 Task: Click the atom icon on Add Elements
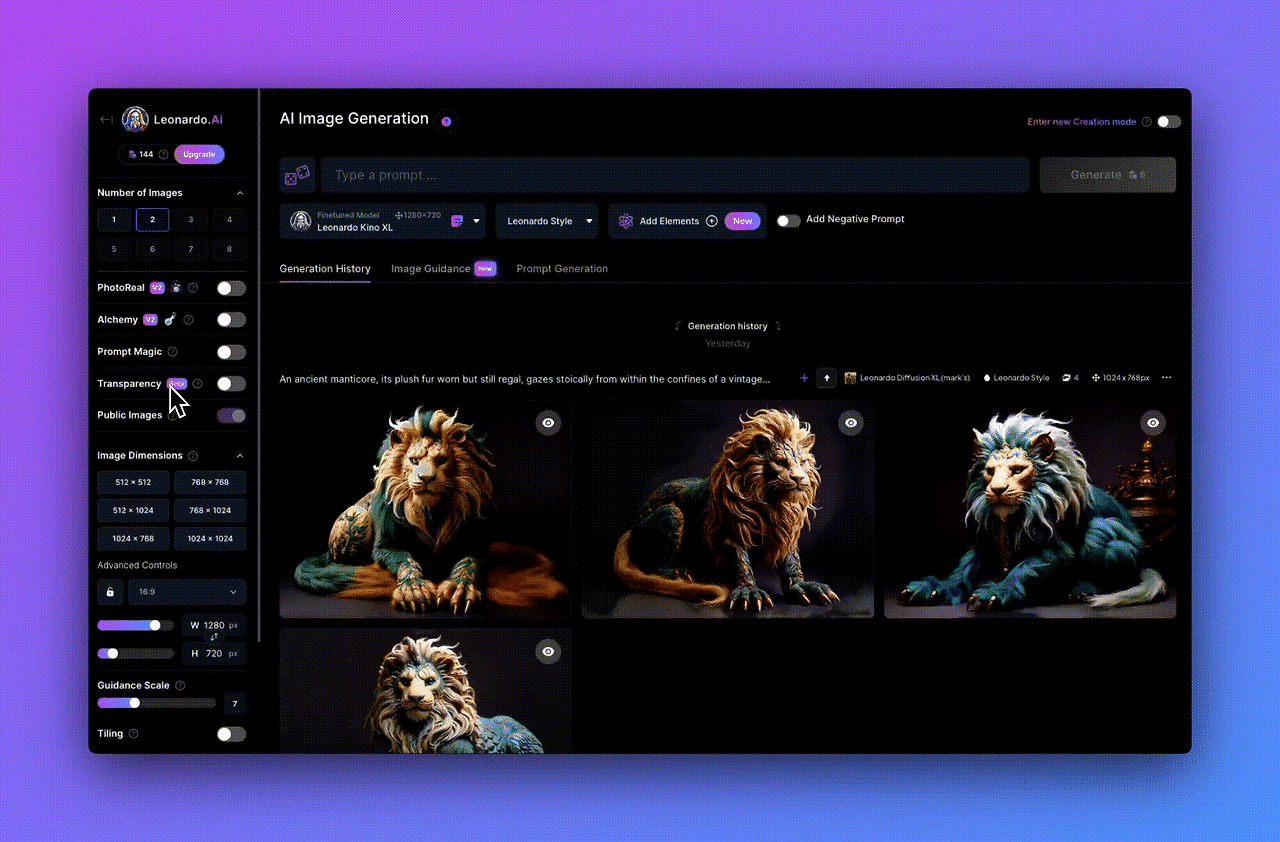click(626, 221)
